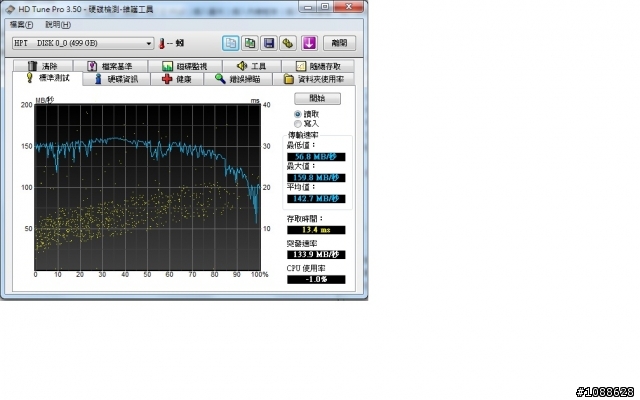
Task: Close the HD Tune Pro window
Action: pyautogui.click(x=348, y=7)
